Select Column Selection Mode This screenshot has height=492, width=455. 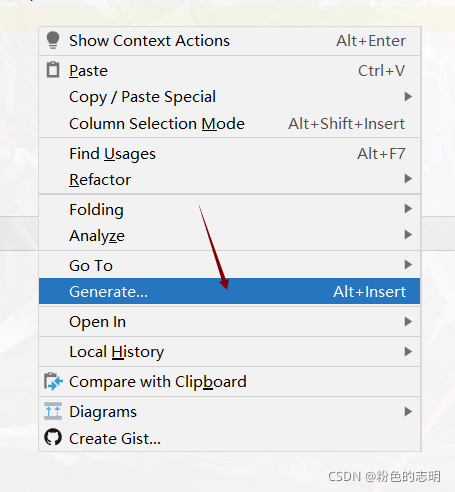(x=229, y=123)
